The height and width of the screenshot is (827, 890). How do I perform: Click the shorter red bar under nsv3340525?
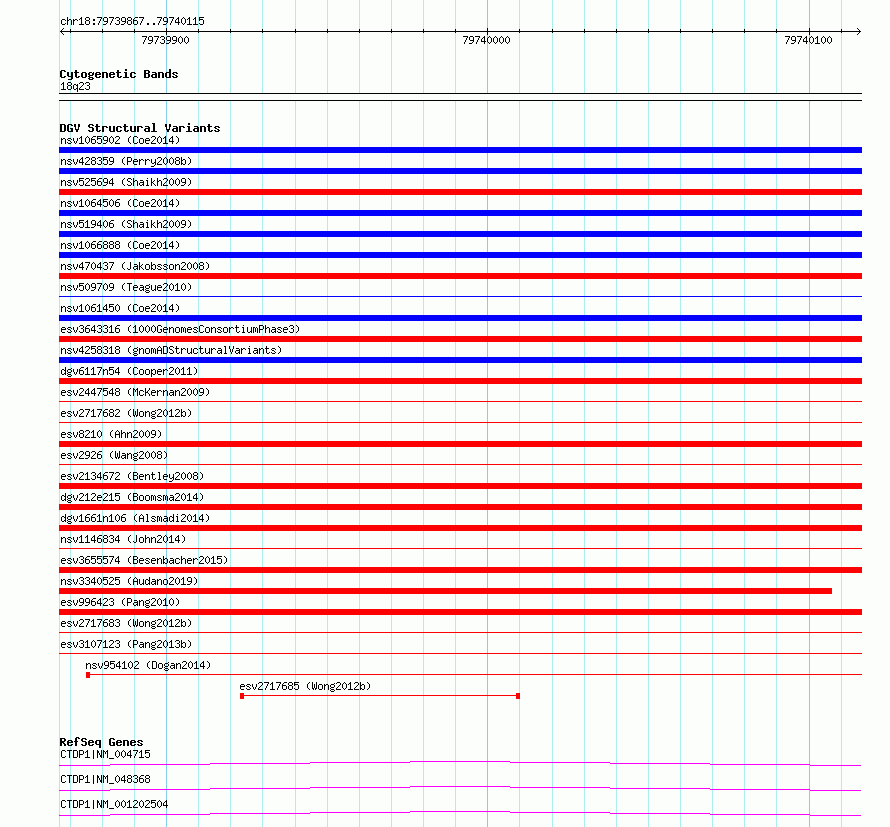(446, 591)
